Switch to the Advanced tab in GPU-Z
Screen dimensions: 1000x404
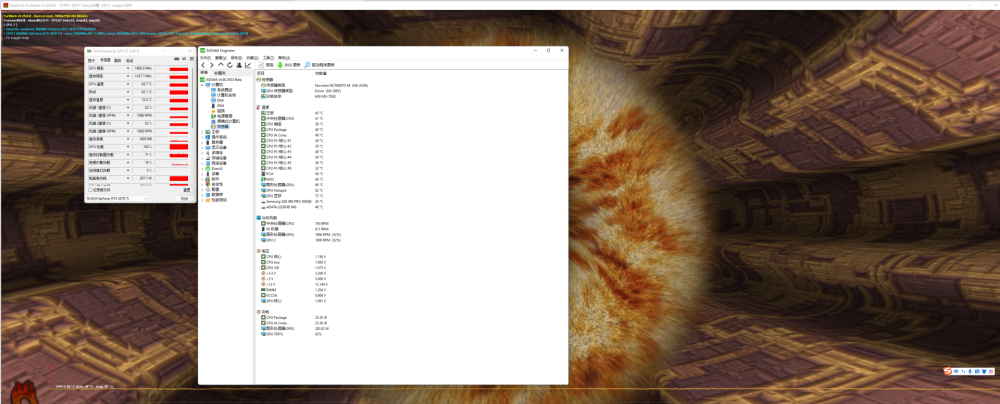pyautogui.click(x=117, y=60)
